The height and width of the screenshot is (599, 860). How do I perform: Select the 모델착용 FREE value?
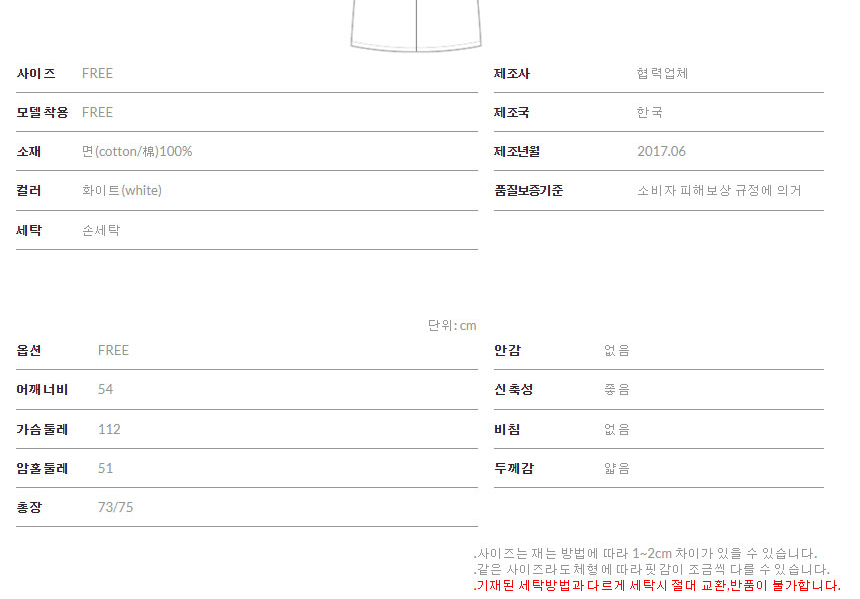pyautogui.click(x=97, y=113)
